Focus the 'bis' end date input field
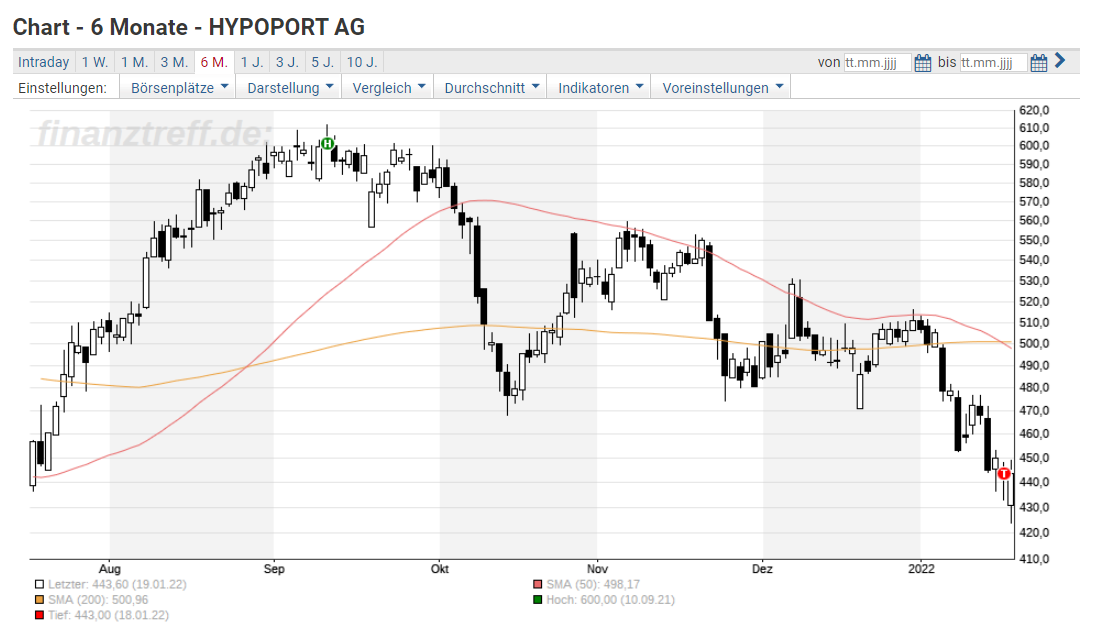 pyautogui.click(x=993, y=63)
